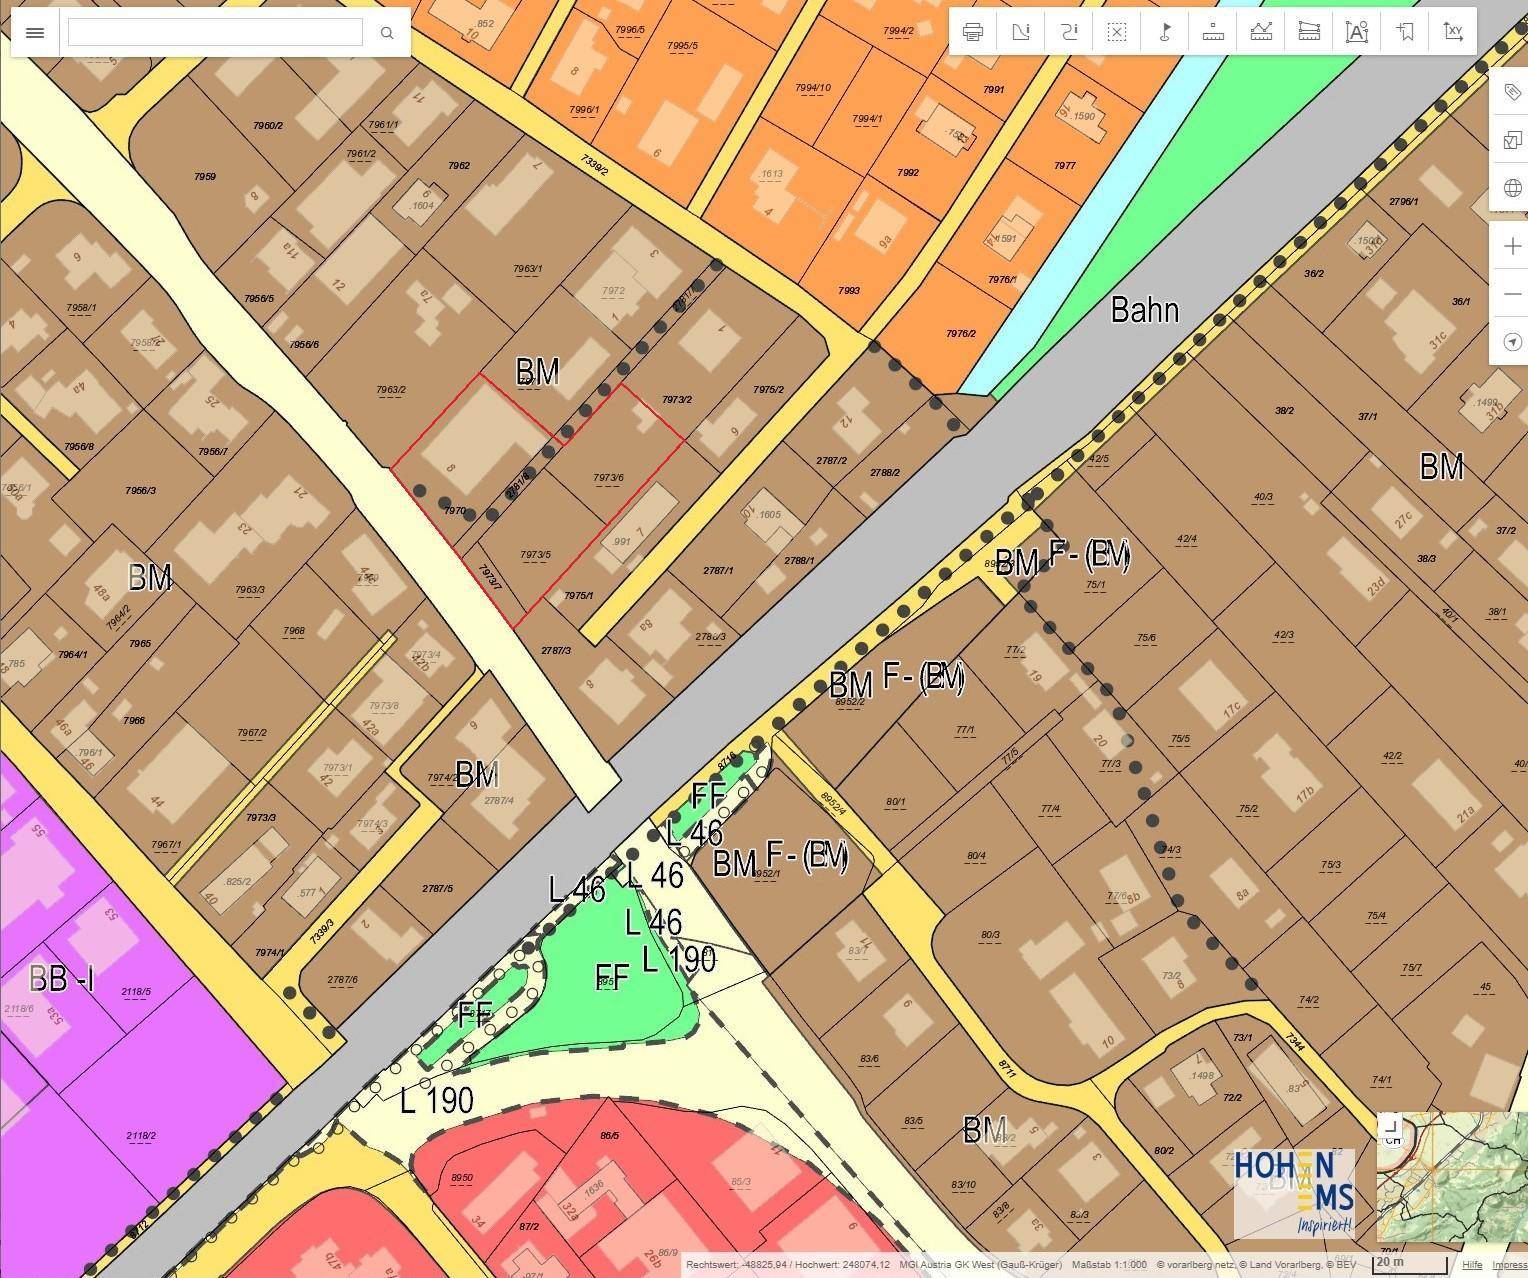Open the Hilfe link
The height and width of the screenshot is (1278, 1528).
pyautogui.click(x=1472, y=1265)
